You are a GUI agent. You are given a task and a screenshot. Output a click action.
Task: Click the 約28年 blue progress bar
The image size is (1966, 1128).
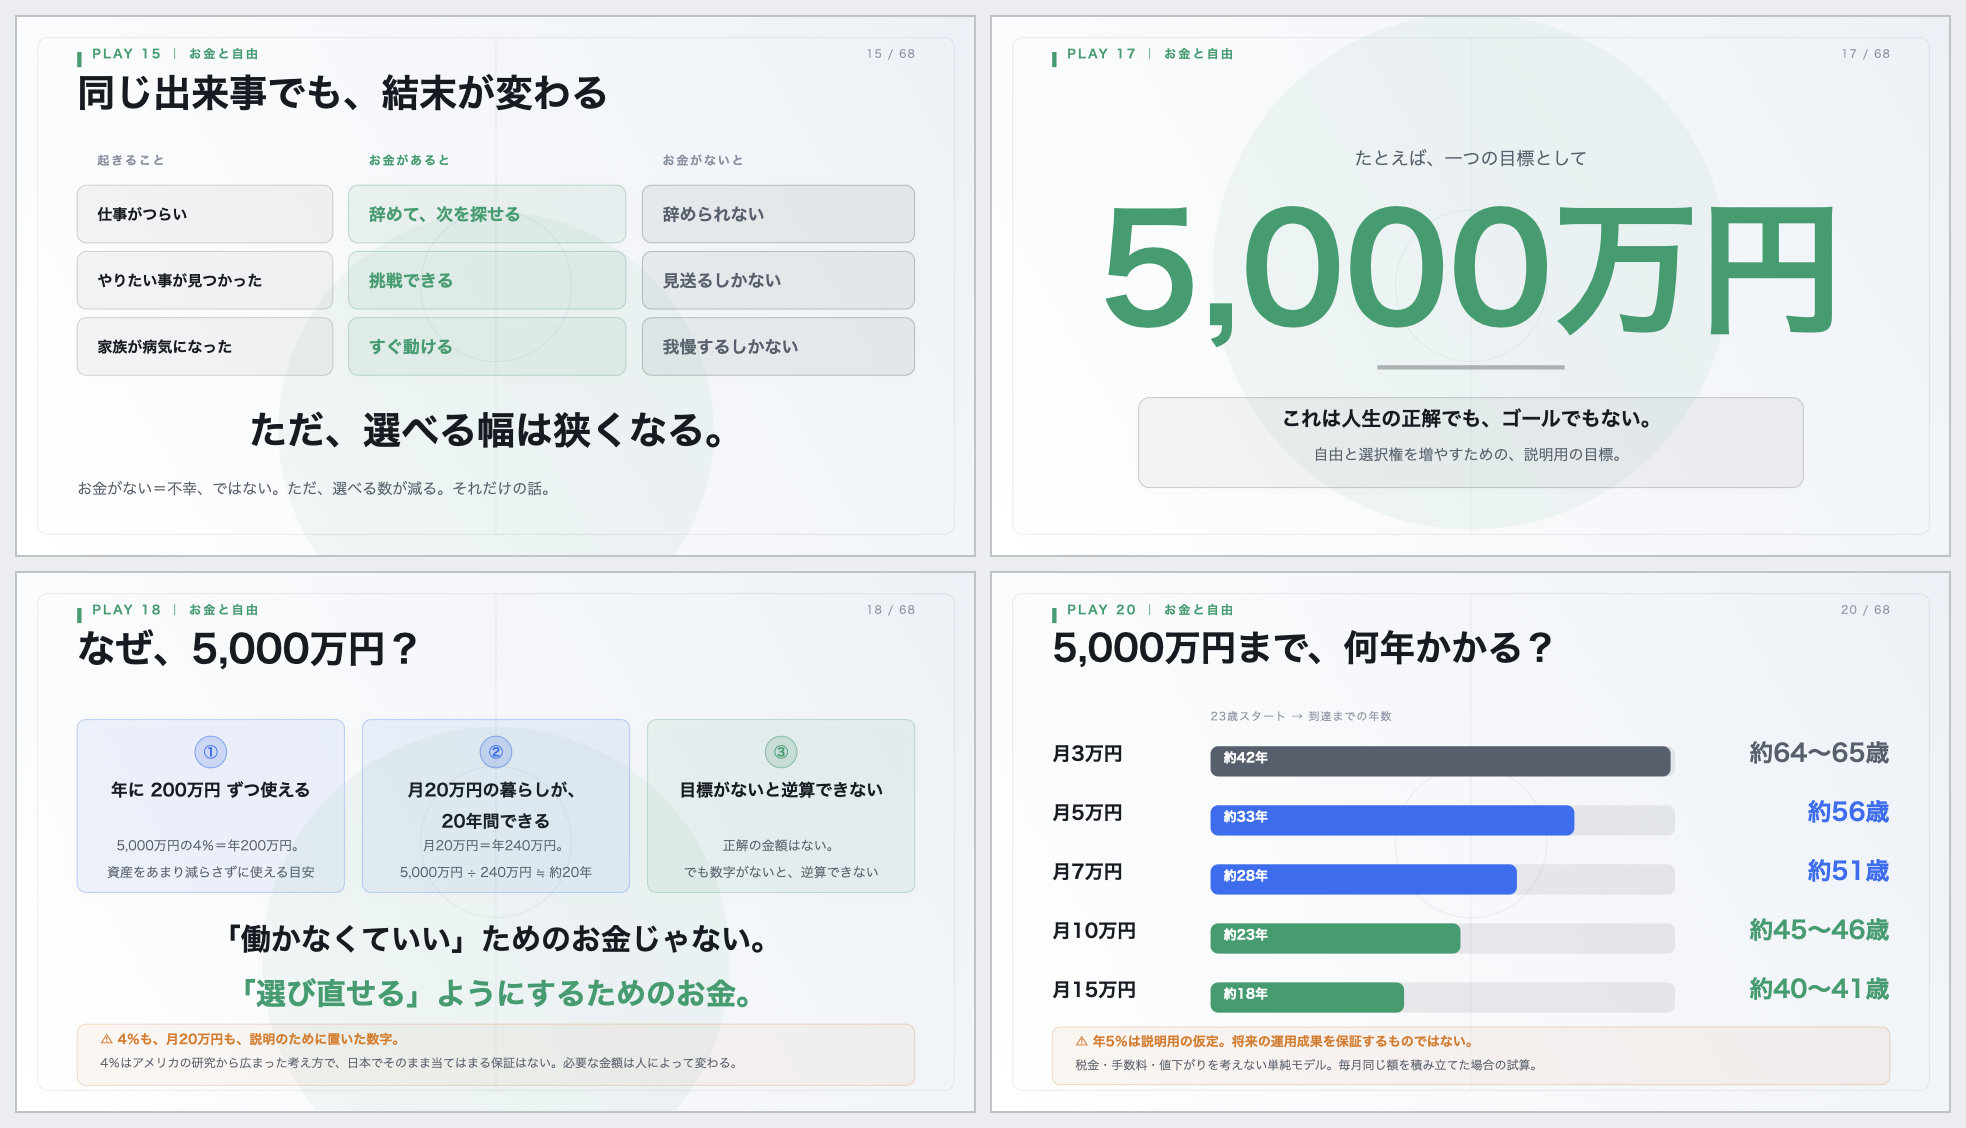click(x=1363, y=879)
